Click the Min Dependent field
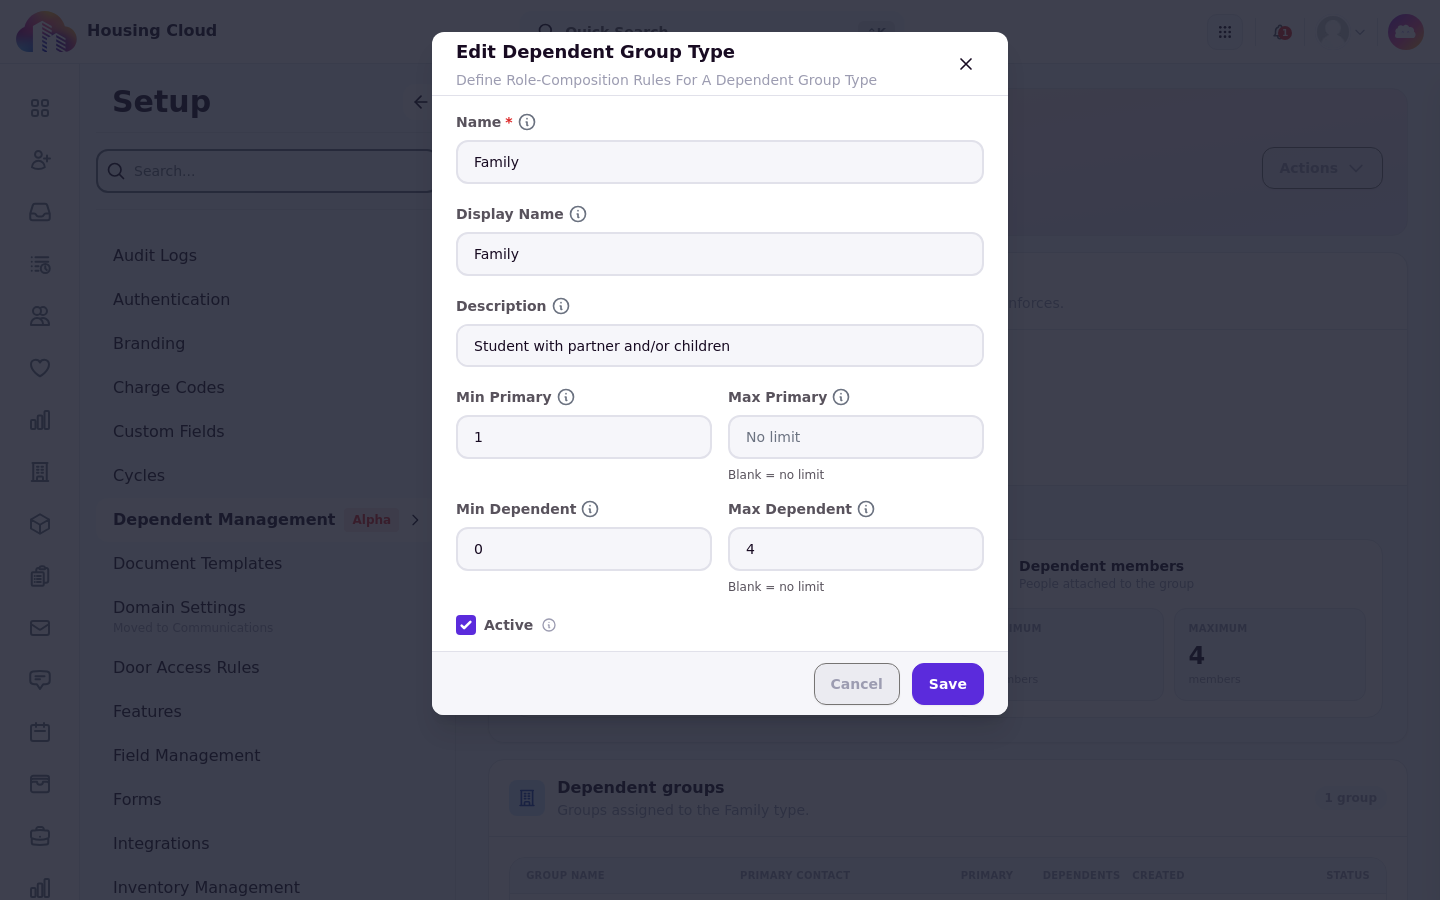The height and width of the screenshot is (900, 1440). 584,549
